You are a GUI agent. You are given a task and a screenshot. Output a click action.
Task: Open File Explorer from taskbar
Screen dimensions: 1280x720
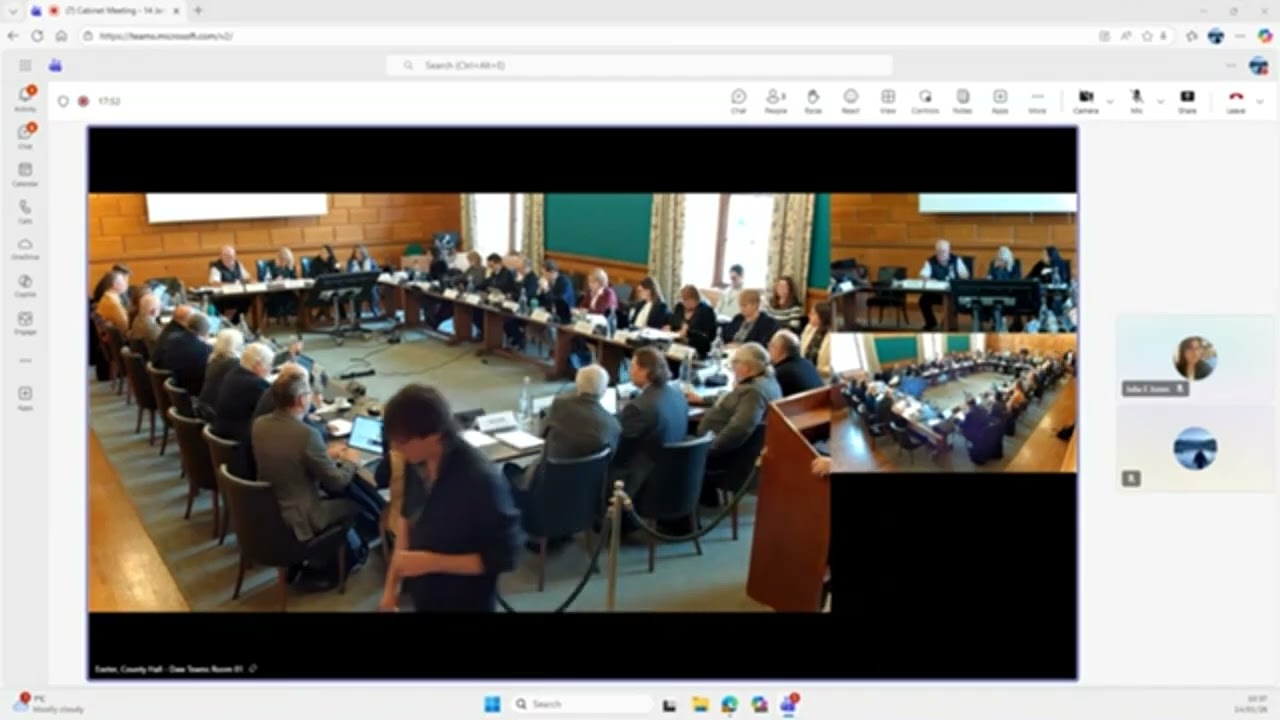point(700,704)
